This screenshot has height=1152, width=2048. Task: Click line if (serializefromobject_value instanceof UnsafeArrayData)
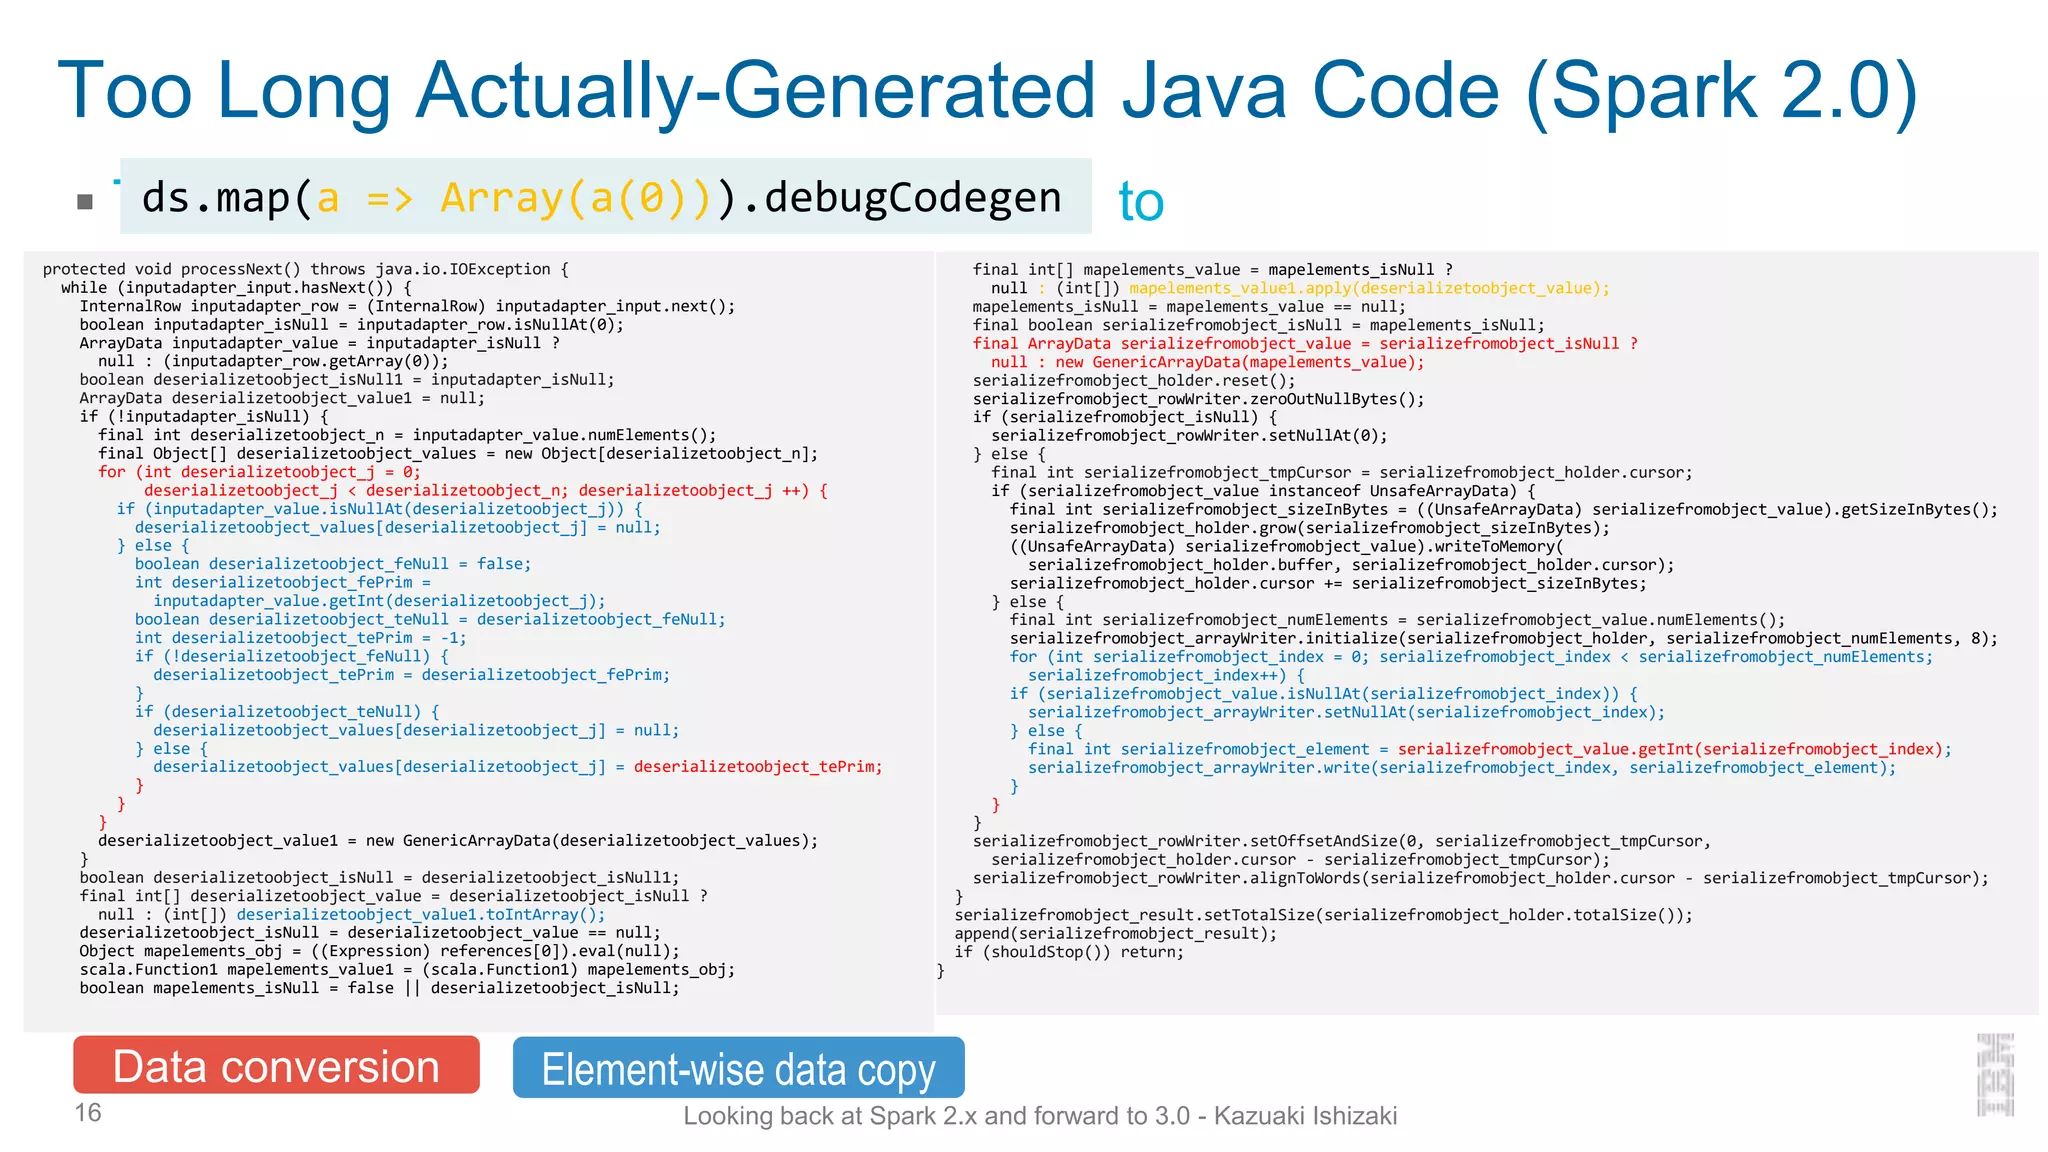coord(1263,490)
